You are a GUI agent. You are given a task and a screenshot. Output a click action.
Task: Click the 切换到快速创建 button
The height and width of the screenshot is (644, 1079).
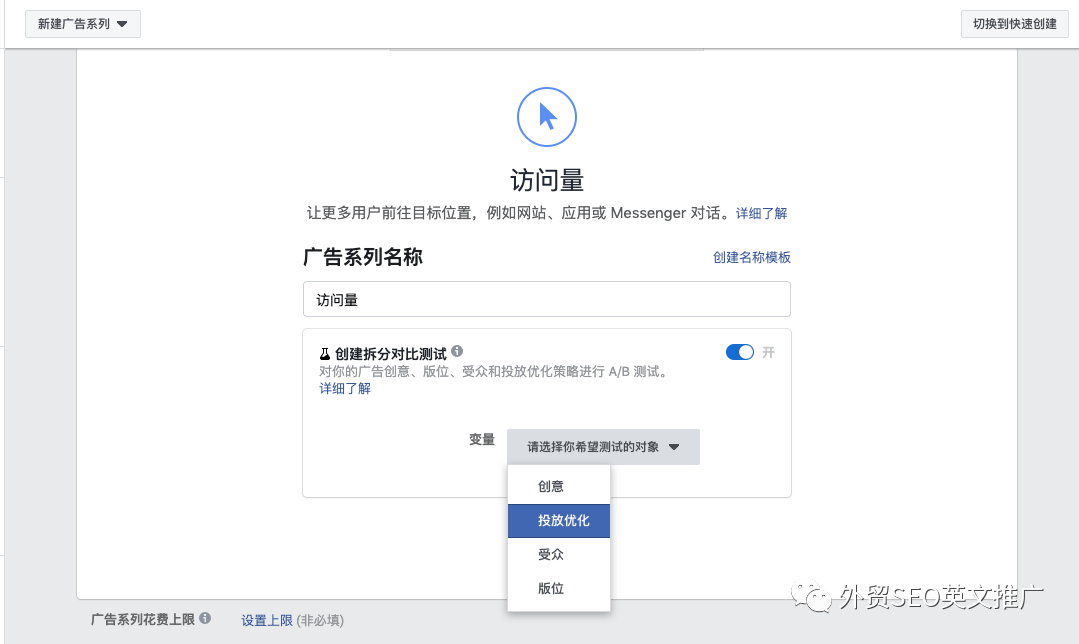pos(1014,23)
